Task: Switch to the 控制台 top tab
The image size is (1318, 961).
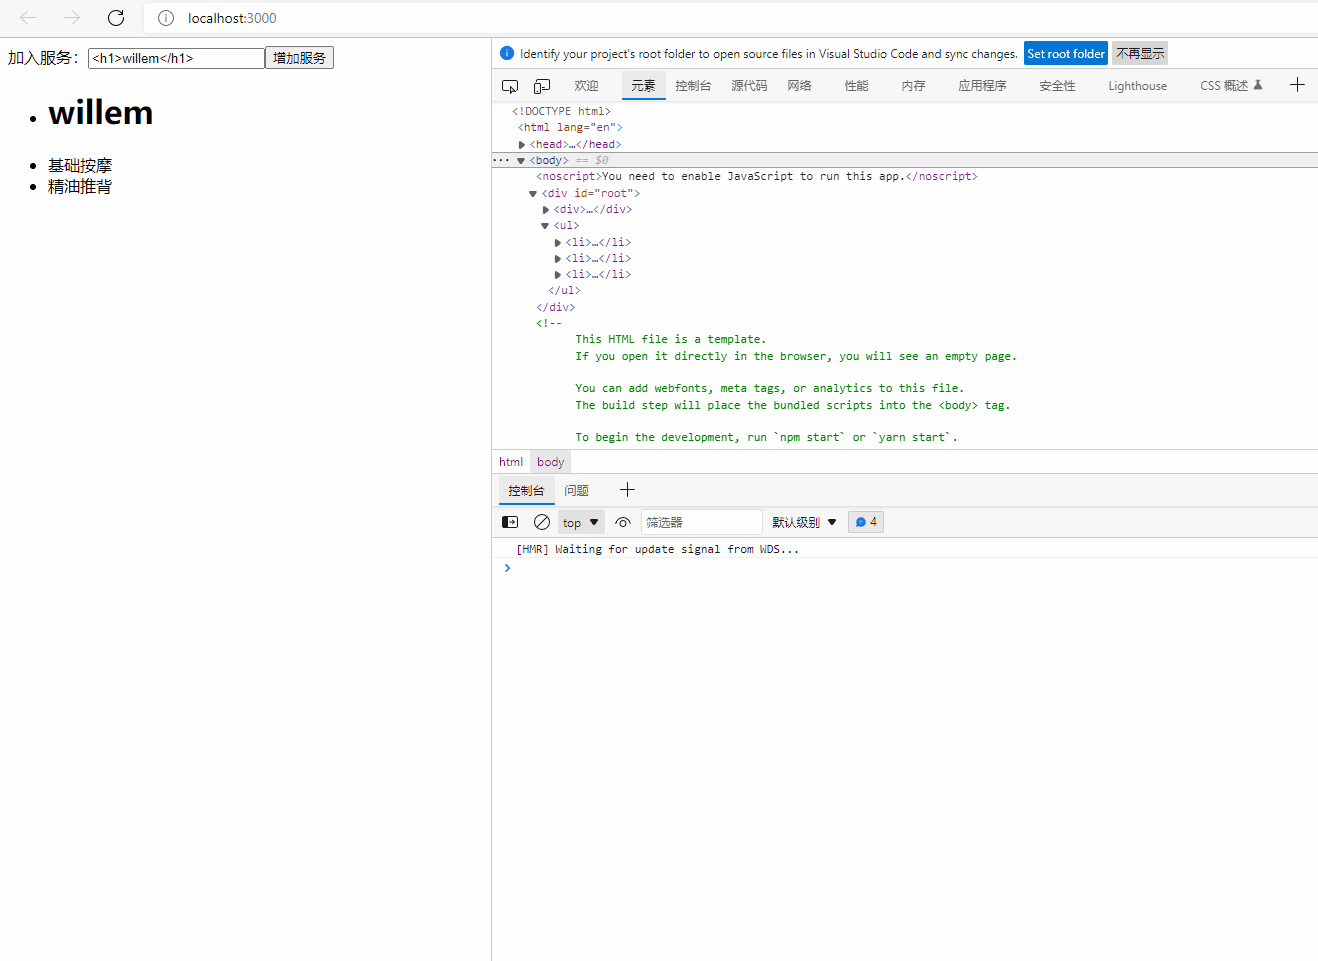Action: pos(693,86)
